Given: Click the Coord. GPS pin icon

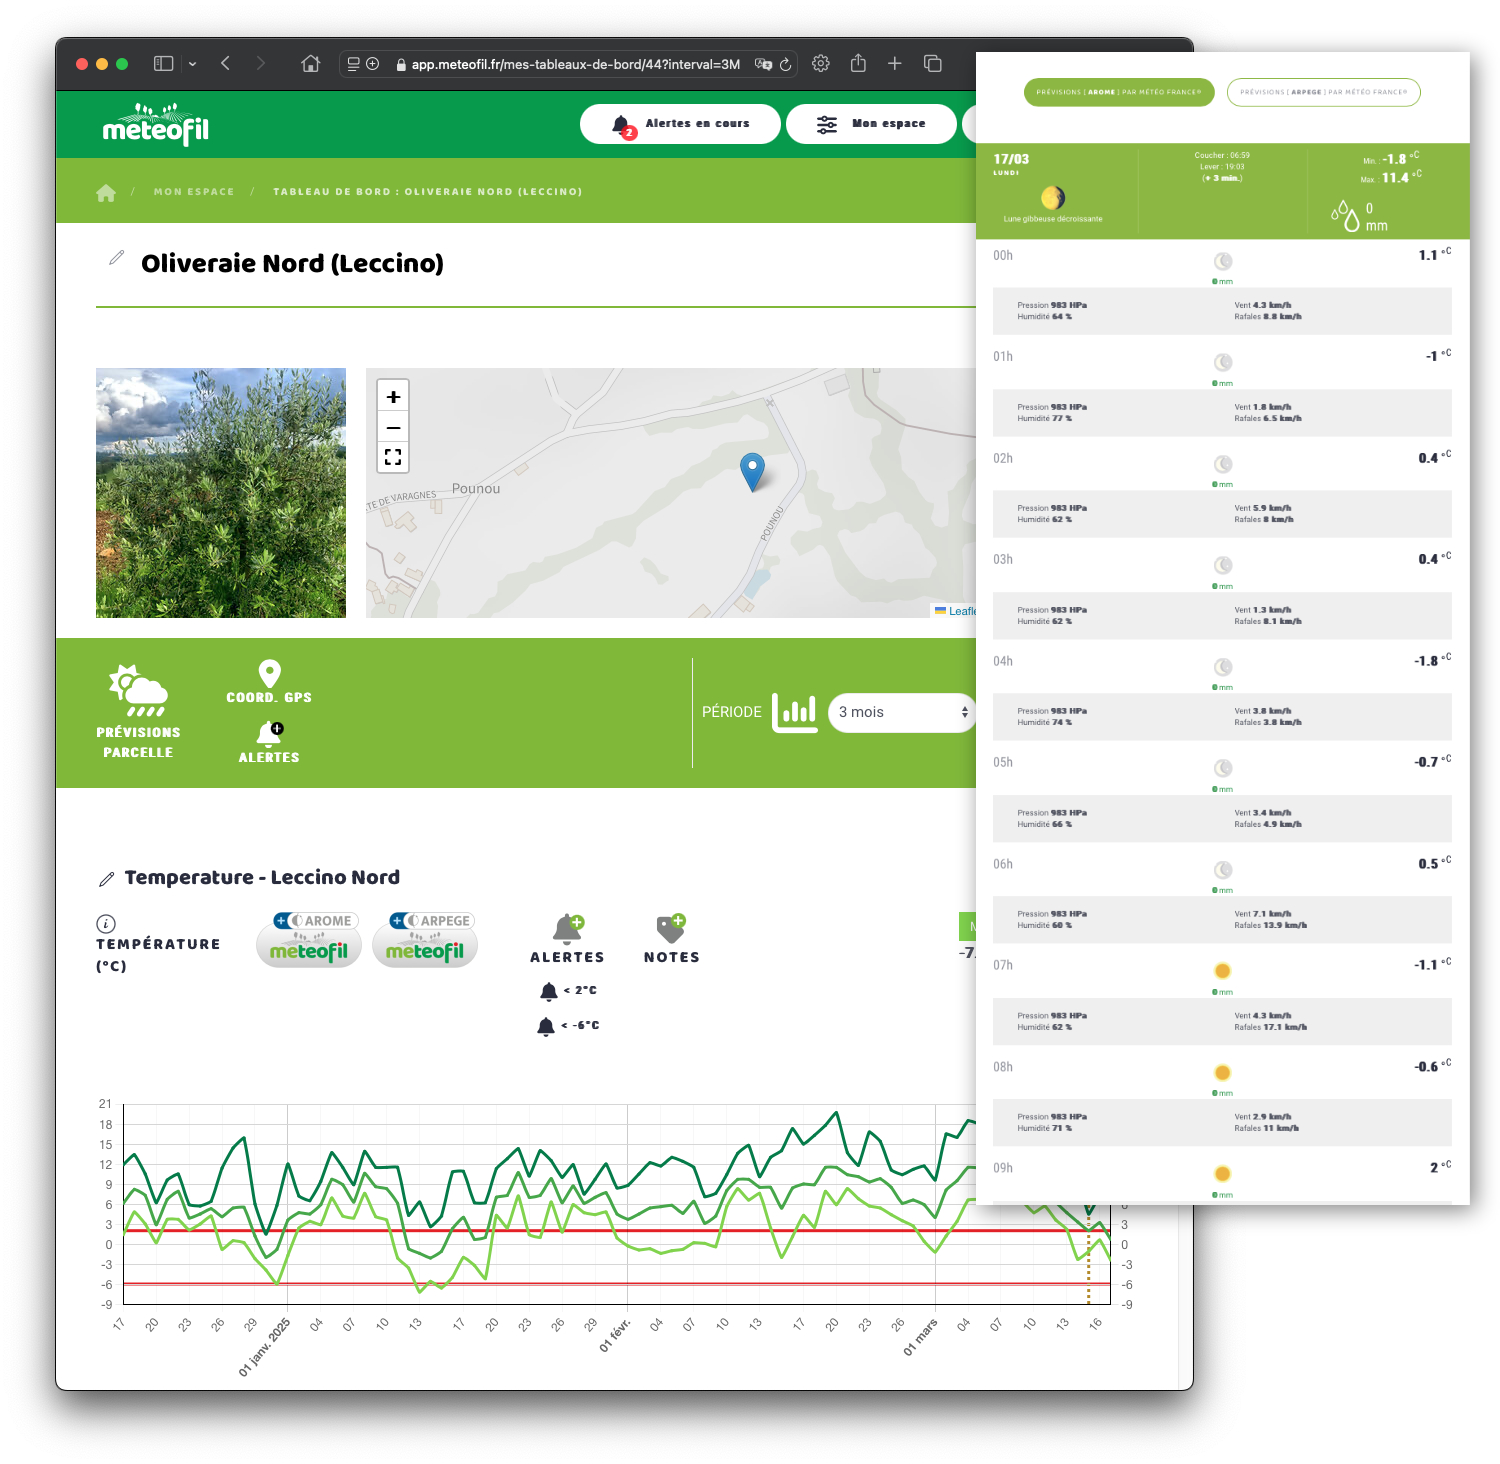Looking at the screenshot, I should point(269,673).
